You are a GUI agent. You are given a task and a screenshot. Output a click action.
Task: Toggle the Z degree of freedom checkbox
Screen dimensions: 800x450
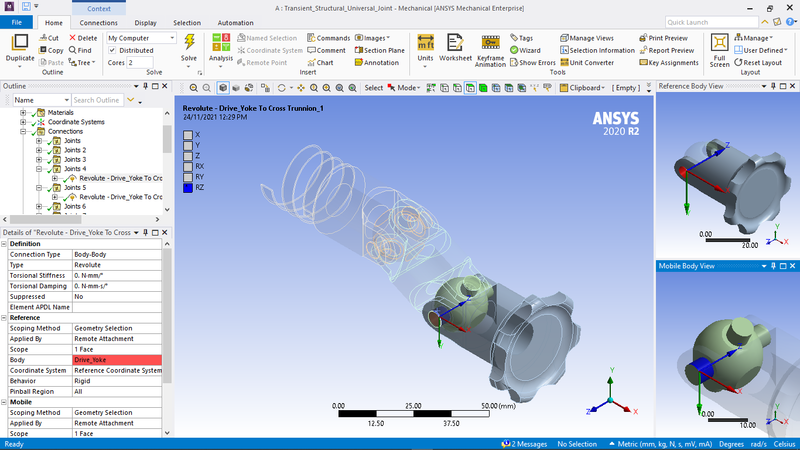click(188, 156)
